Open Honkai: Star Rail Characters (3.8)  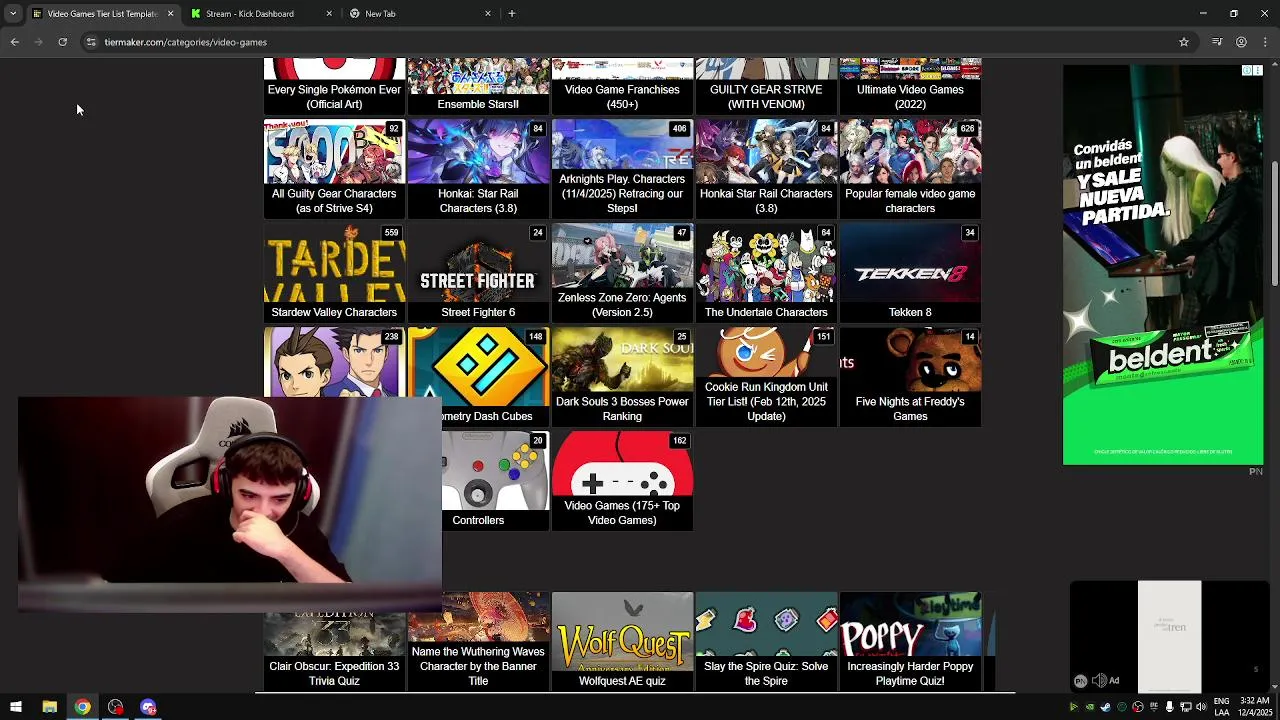478,168
